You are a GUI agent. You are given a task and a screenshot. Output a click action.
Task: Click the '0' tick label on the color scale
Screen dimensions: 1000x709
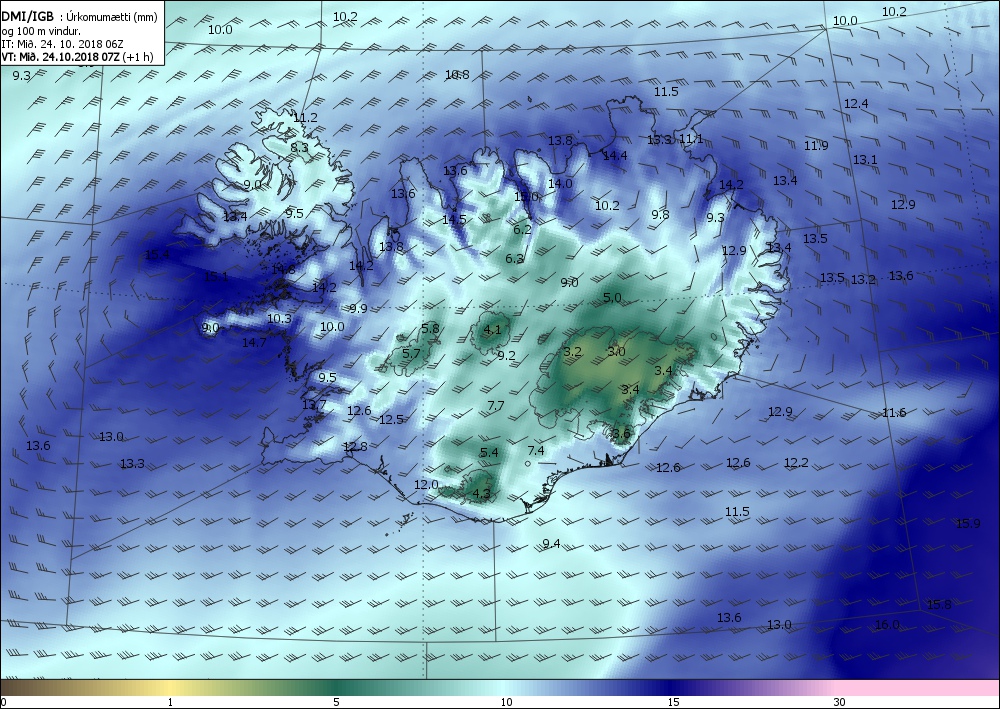[4, 702]
